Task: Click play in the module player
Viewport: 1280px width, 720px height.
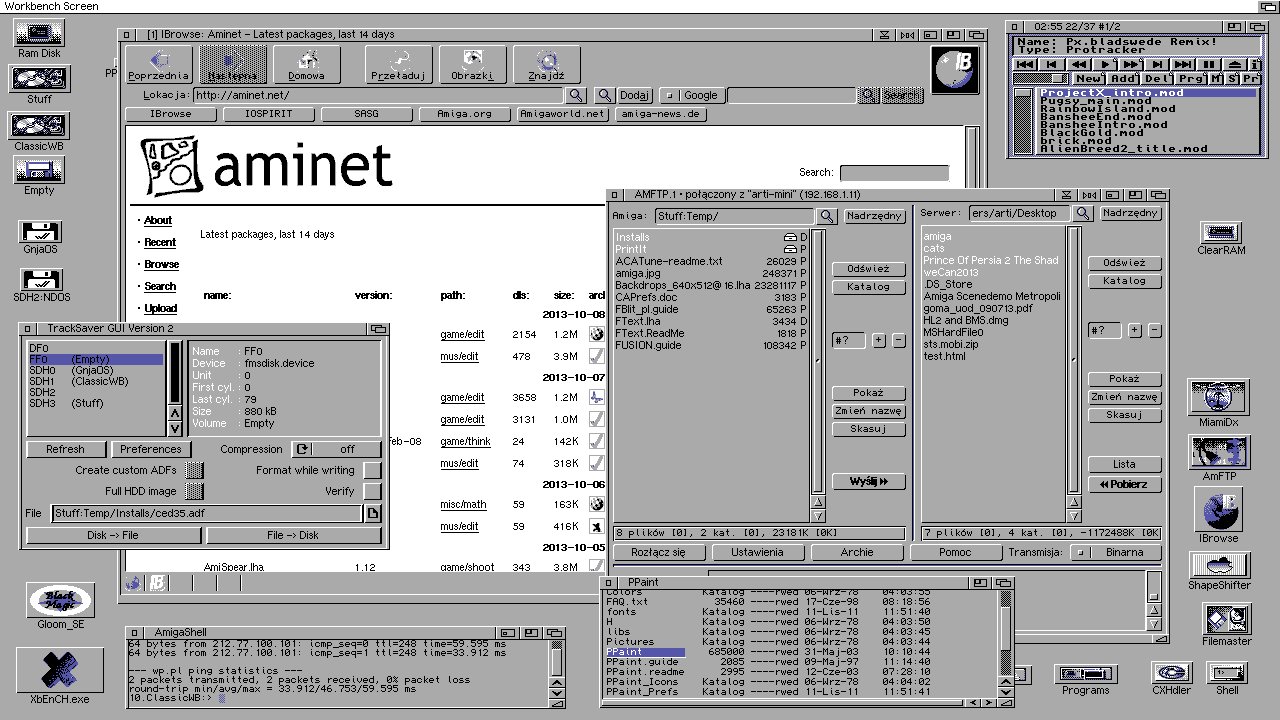Action: click(1104, 64)
